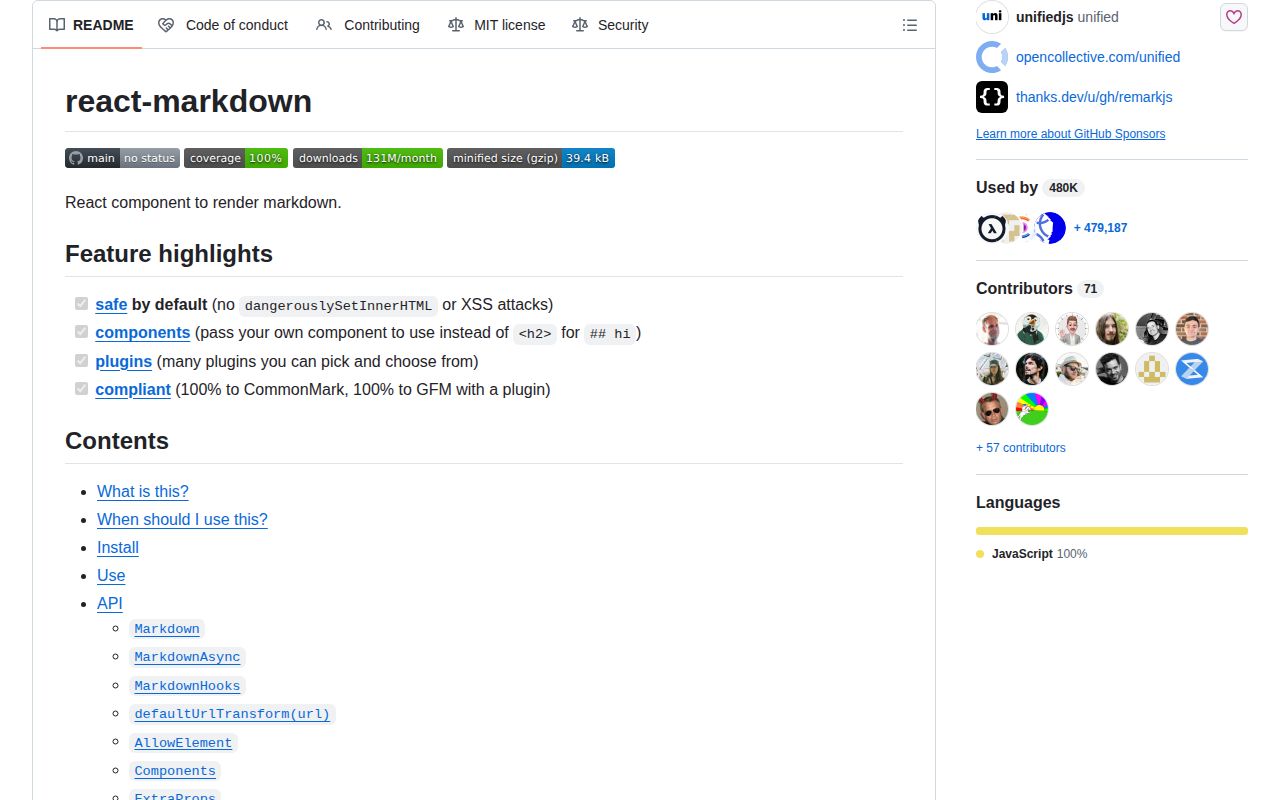Open the 'Used by' 480K heading link
Screen dimensions: 1280x800
coord(1030,187)
